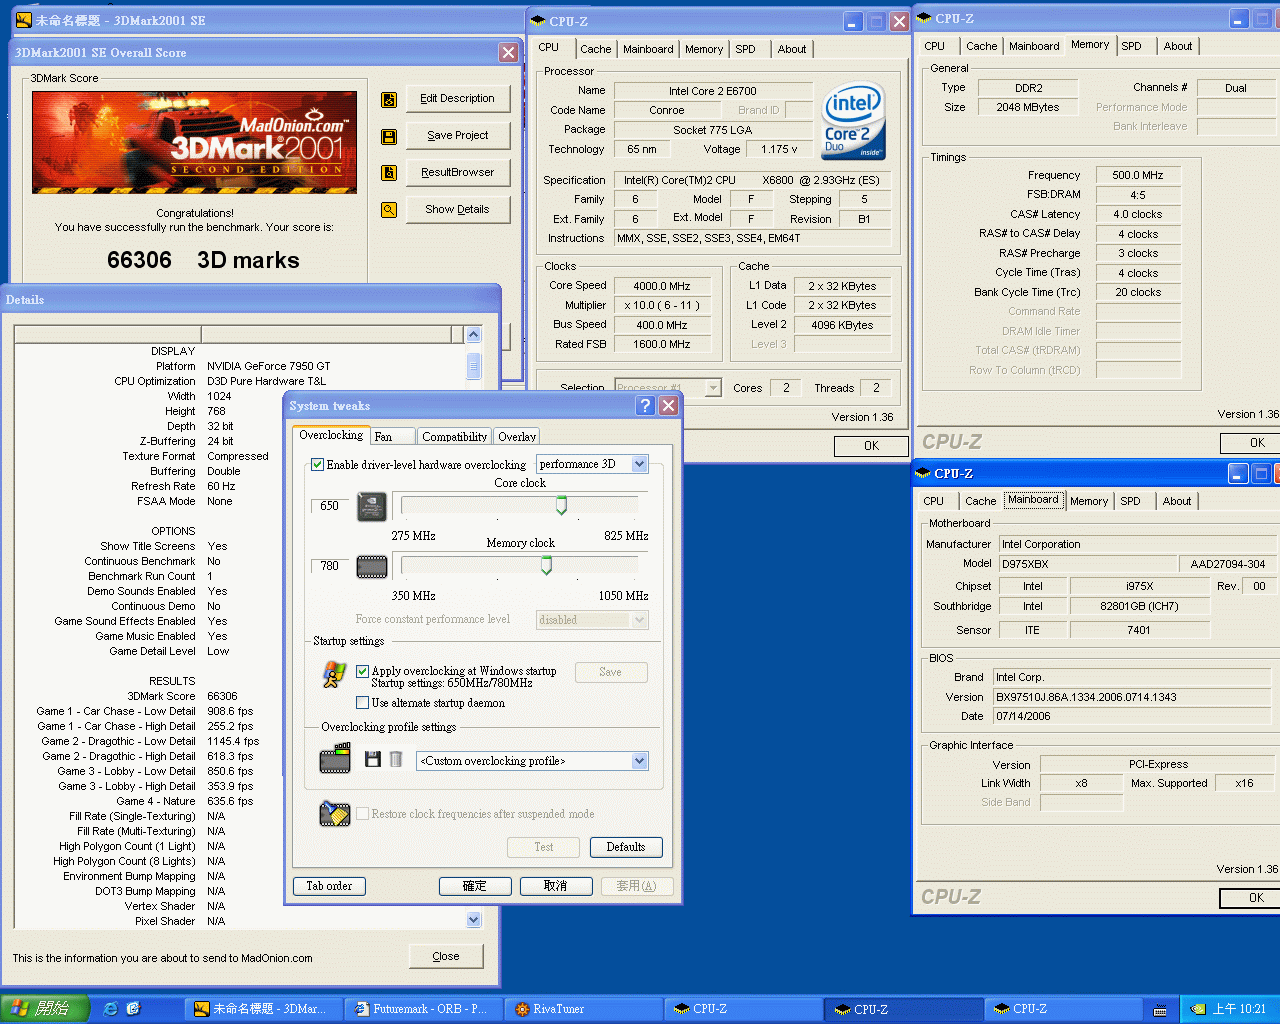1280x1024 pixels.
Task: Click the Test button
Action: 543,847
